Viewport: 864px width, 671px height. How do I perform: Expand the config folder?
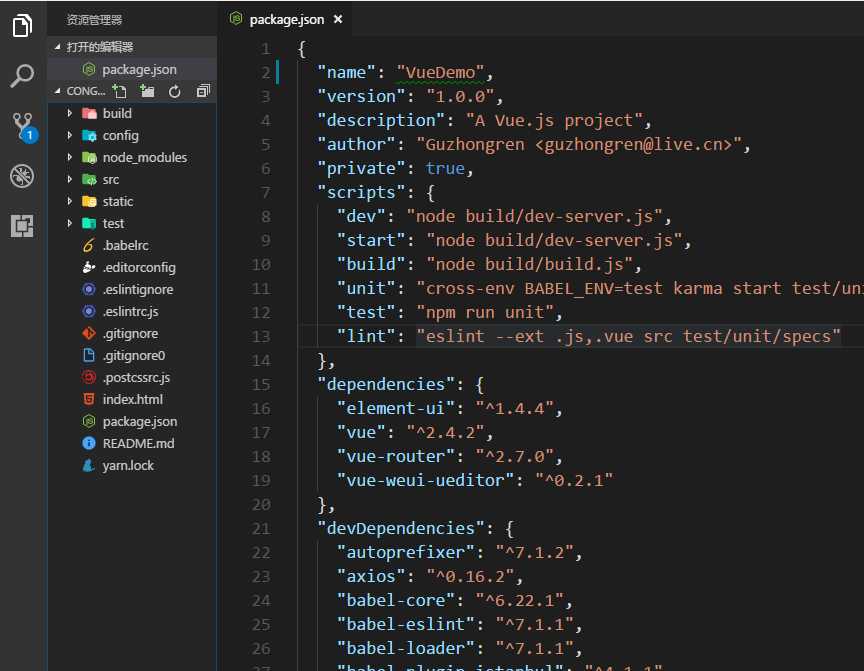69,135
